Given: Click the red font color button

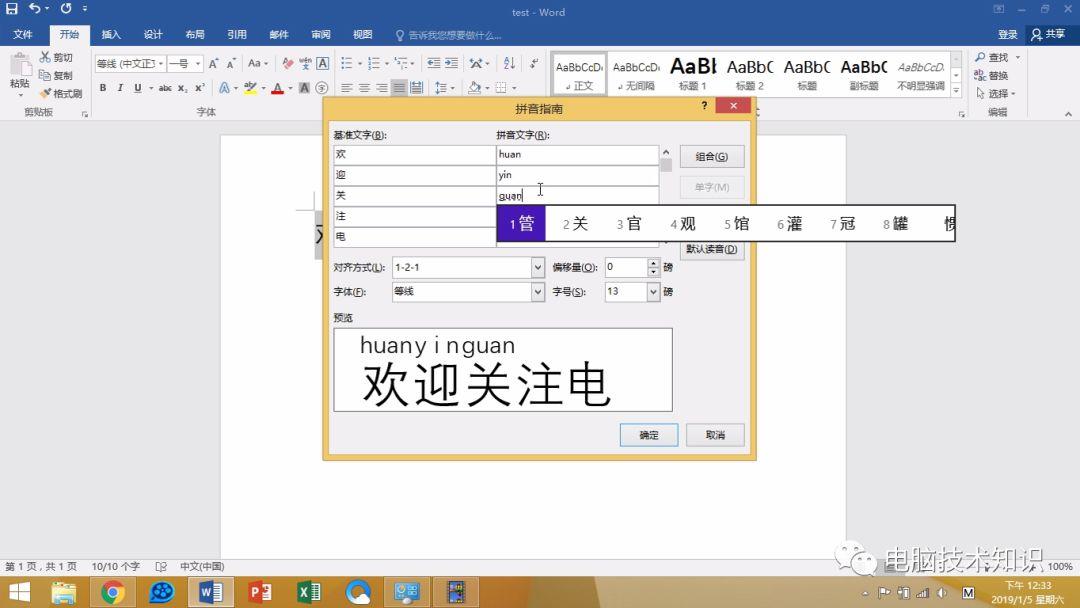Looking at the screenshot, I should tap(278, 87).
